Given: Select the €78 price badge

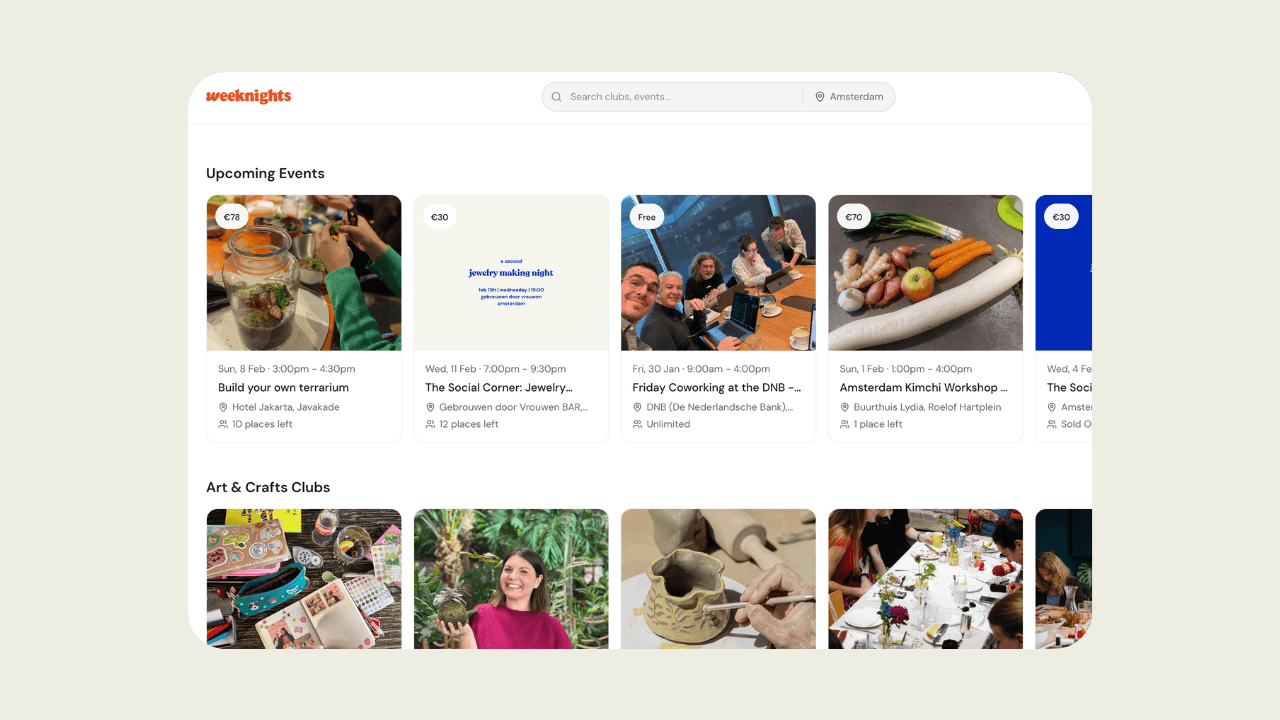Looking at the screenshot, I should coord(232,217).
